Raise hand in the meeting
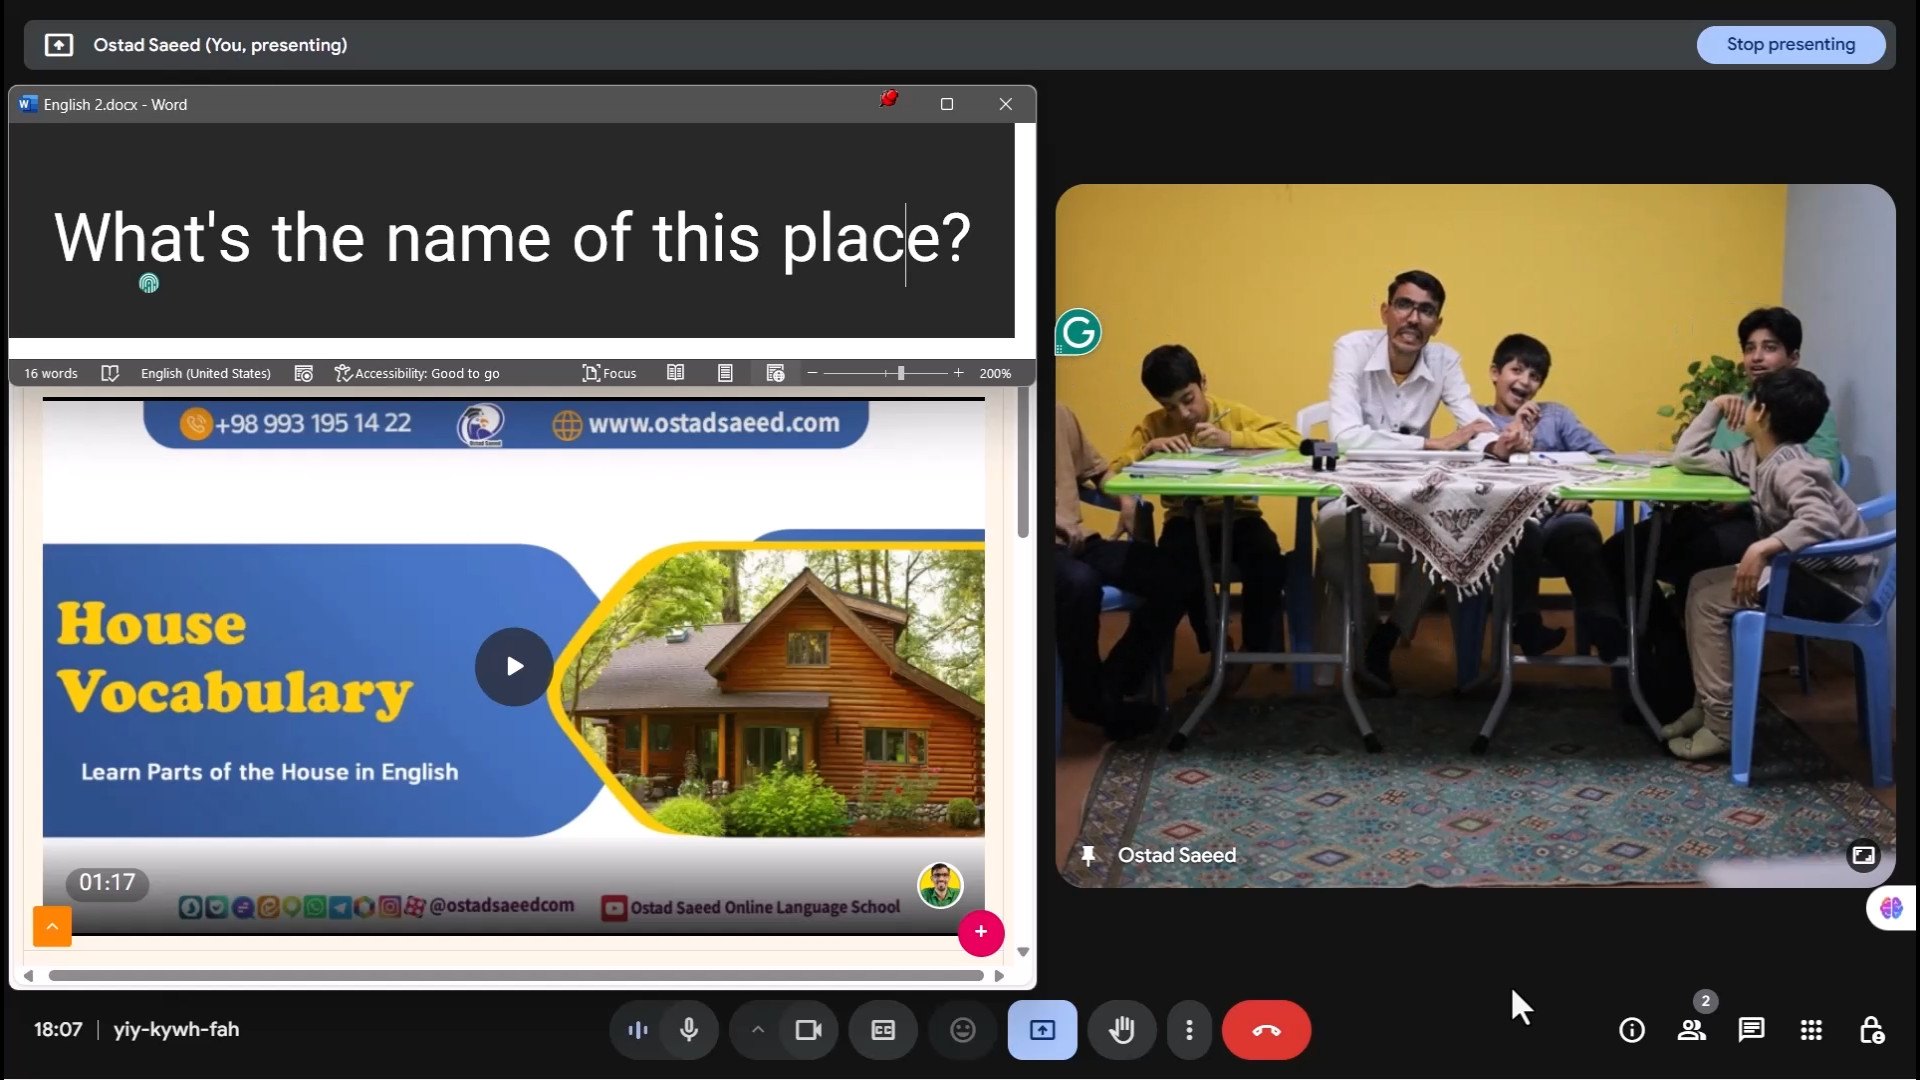The width and height of the screenshot is (1920, 1080). [1122, 1030]
